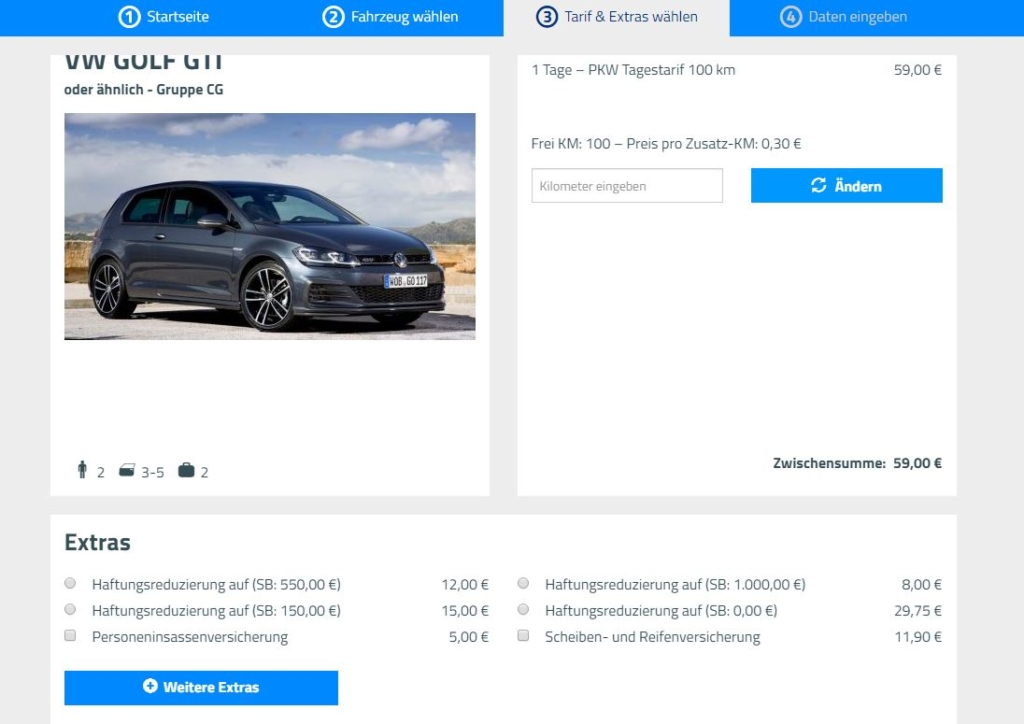The height and width of the screenshot is (724, 1024).
Task: Click the step 4 circle number icon
Action: coord(791,17)
